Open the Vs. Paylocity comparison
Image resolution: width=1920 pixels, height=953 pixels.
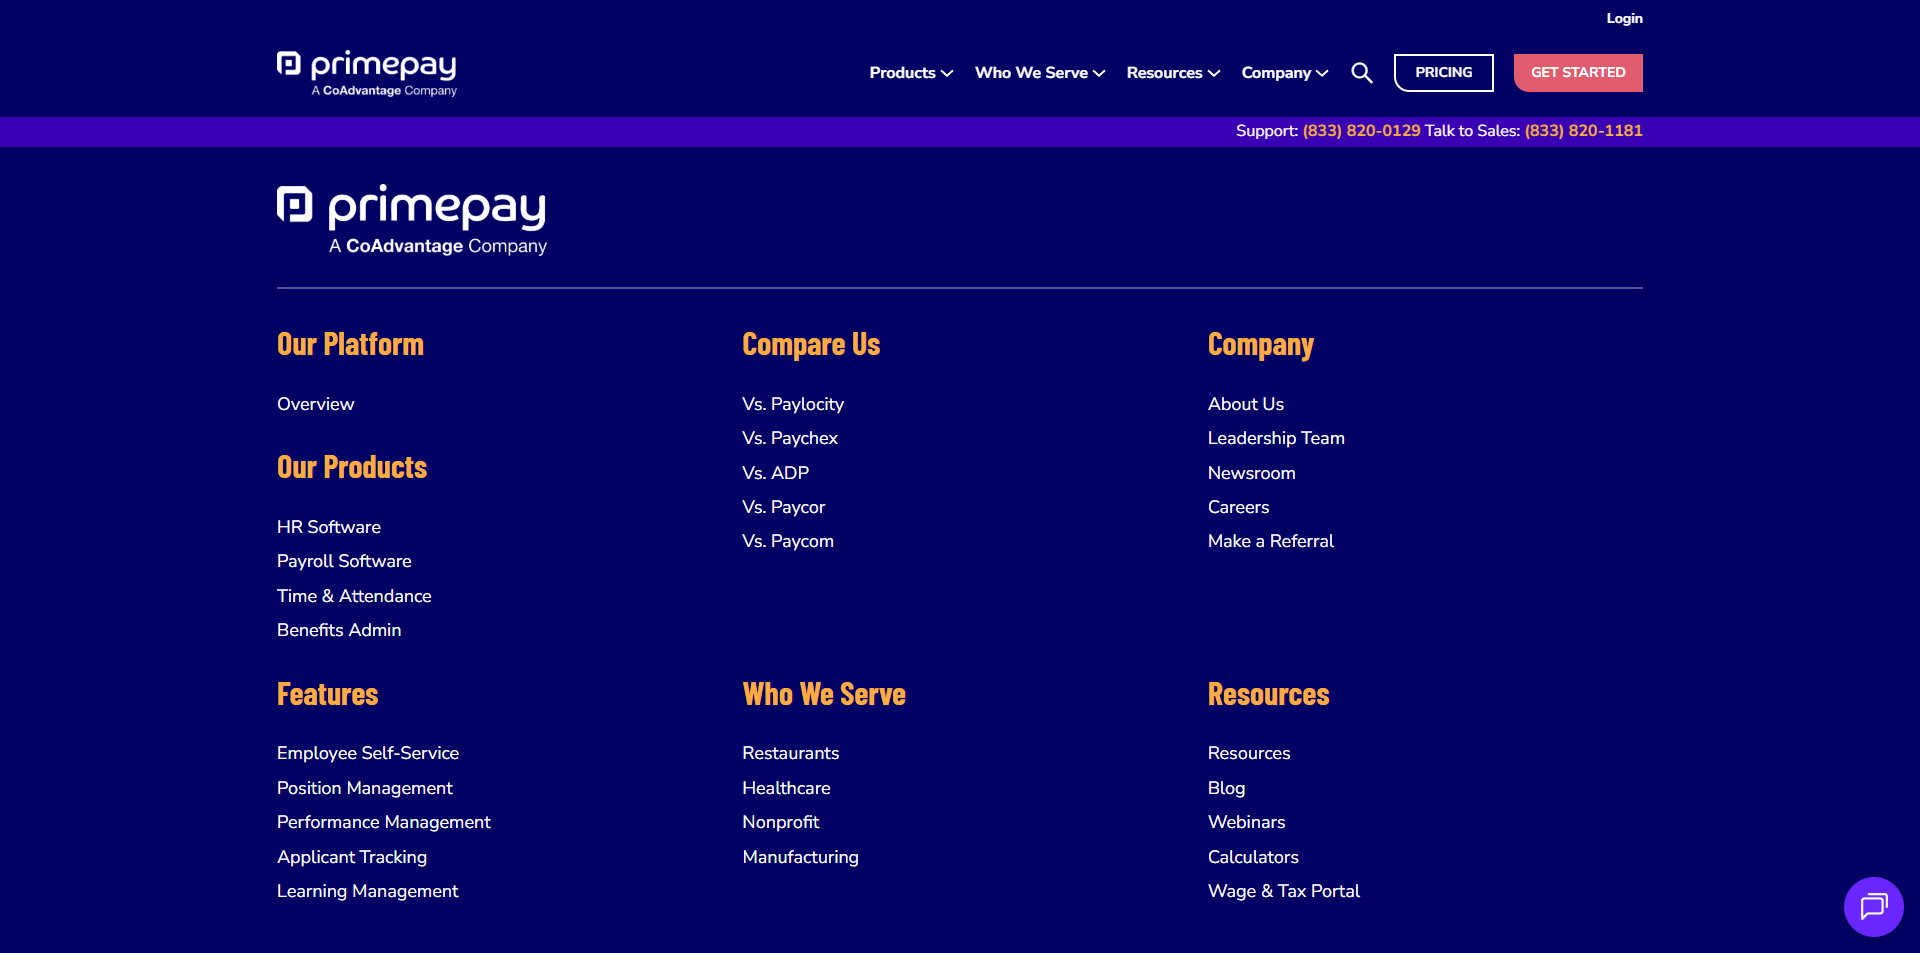click(793, 404)
